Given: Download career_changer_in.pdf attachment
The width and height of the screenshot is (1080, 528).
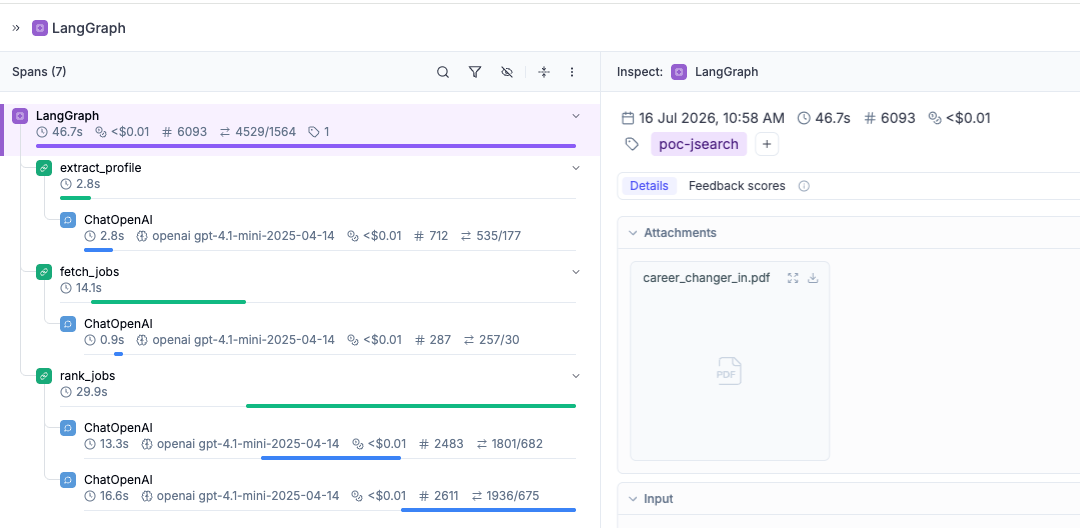Looking at the screenshot, I should (813, 278).
